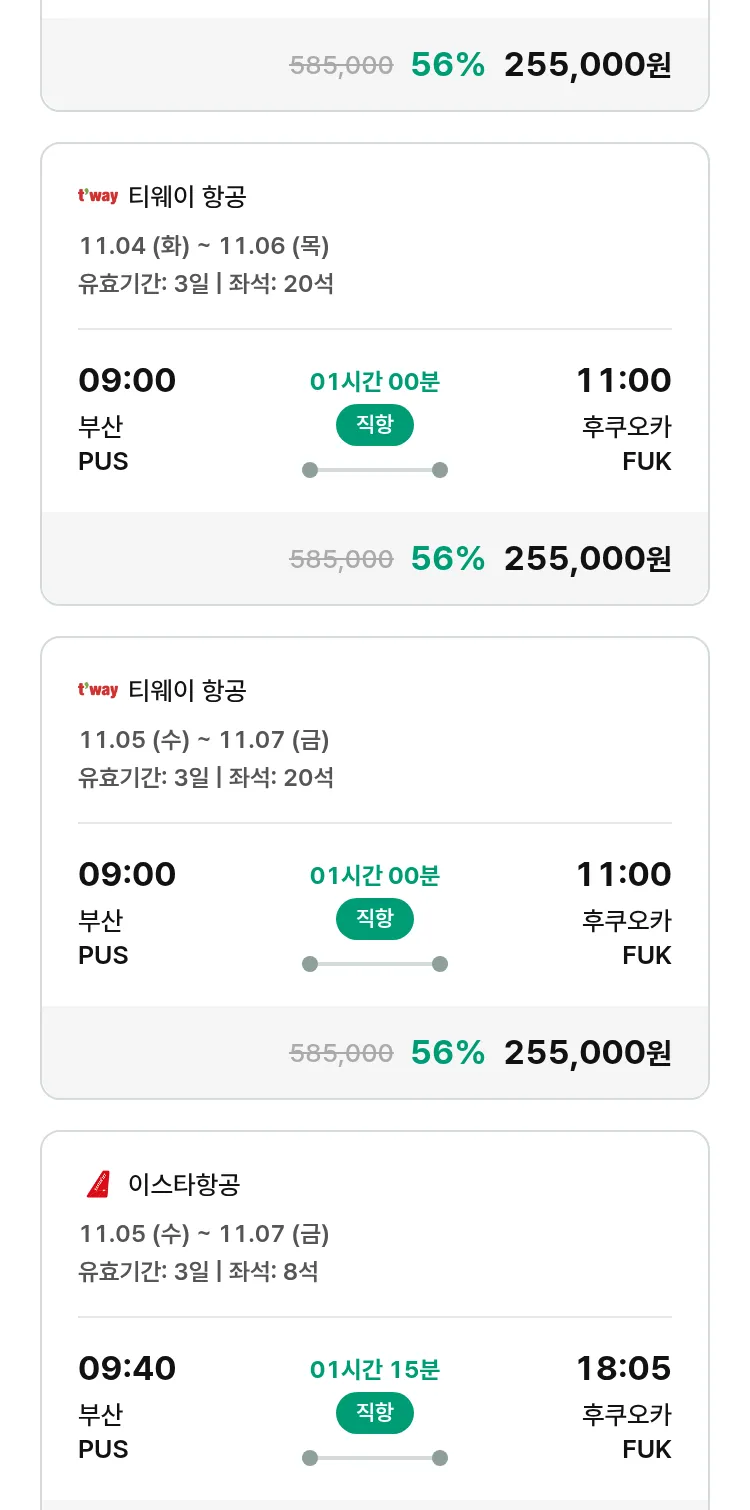
Task: Click the t'way logo on the 11.04 flight
Action: click(x=98, y=196)
